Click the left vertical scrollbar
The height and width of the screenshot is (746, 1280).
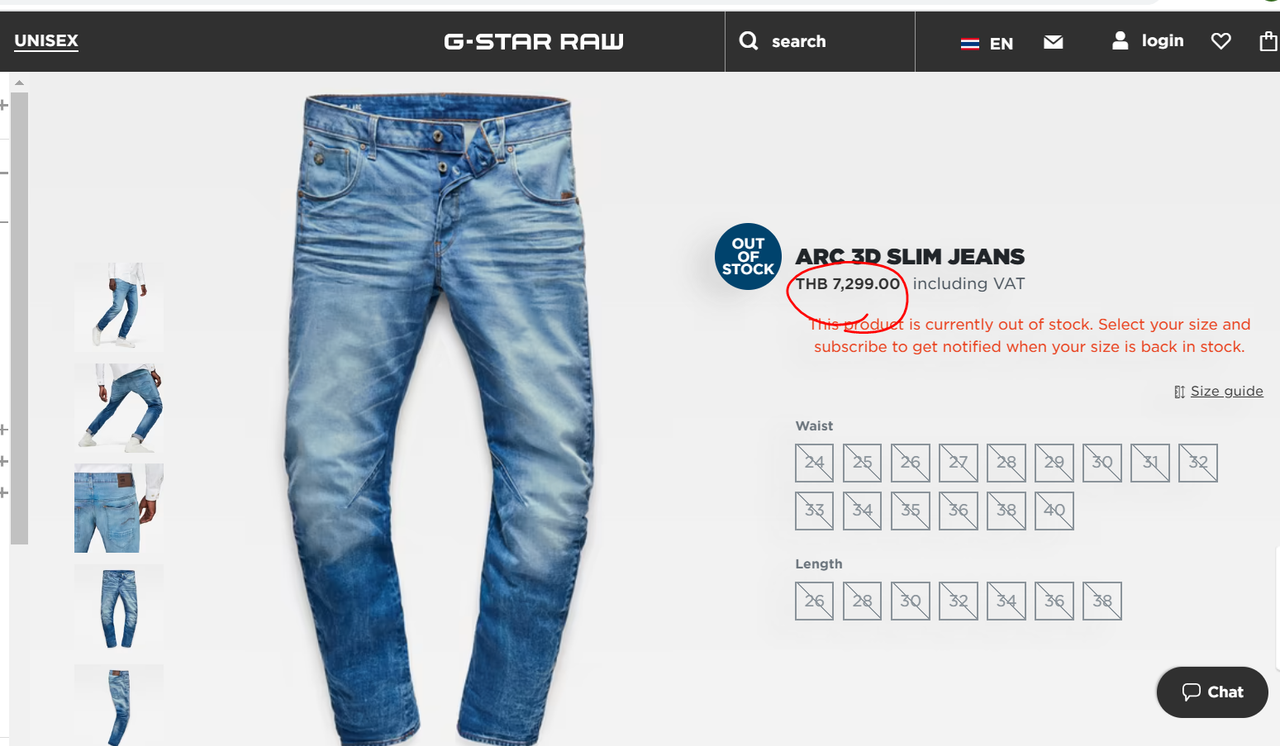pos(19,318)
